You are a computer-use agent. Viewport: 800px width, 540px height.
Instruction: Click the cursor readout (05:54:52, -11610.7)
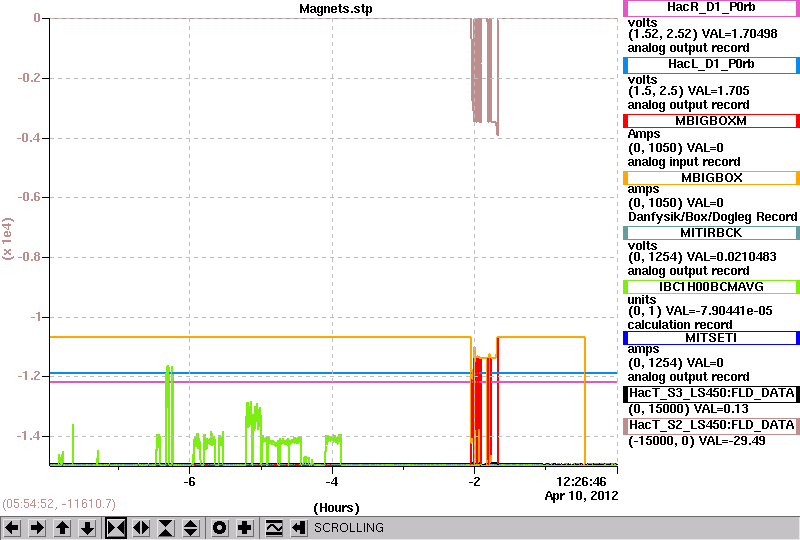[x=59, y=504]
